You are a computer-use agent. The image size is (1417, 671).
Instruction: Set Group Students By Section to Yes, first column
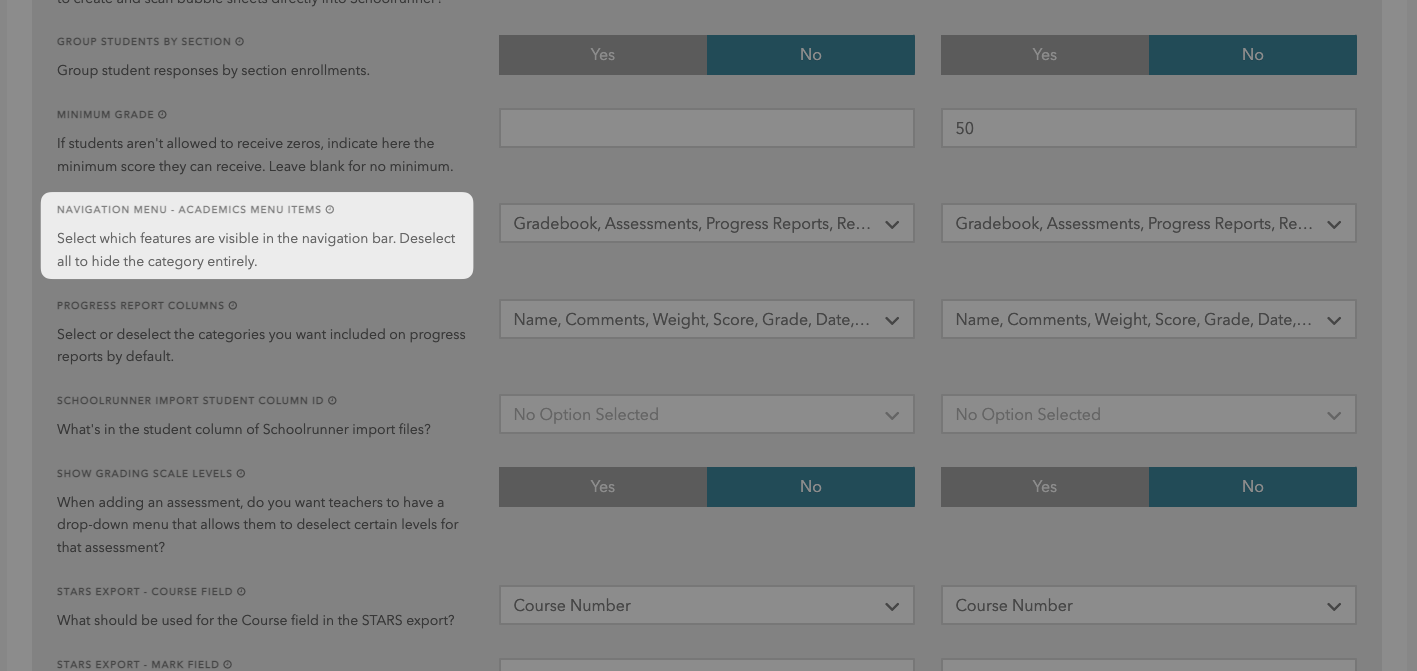pyautogui.click(x=603, y=55)
